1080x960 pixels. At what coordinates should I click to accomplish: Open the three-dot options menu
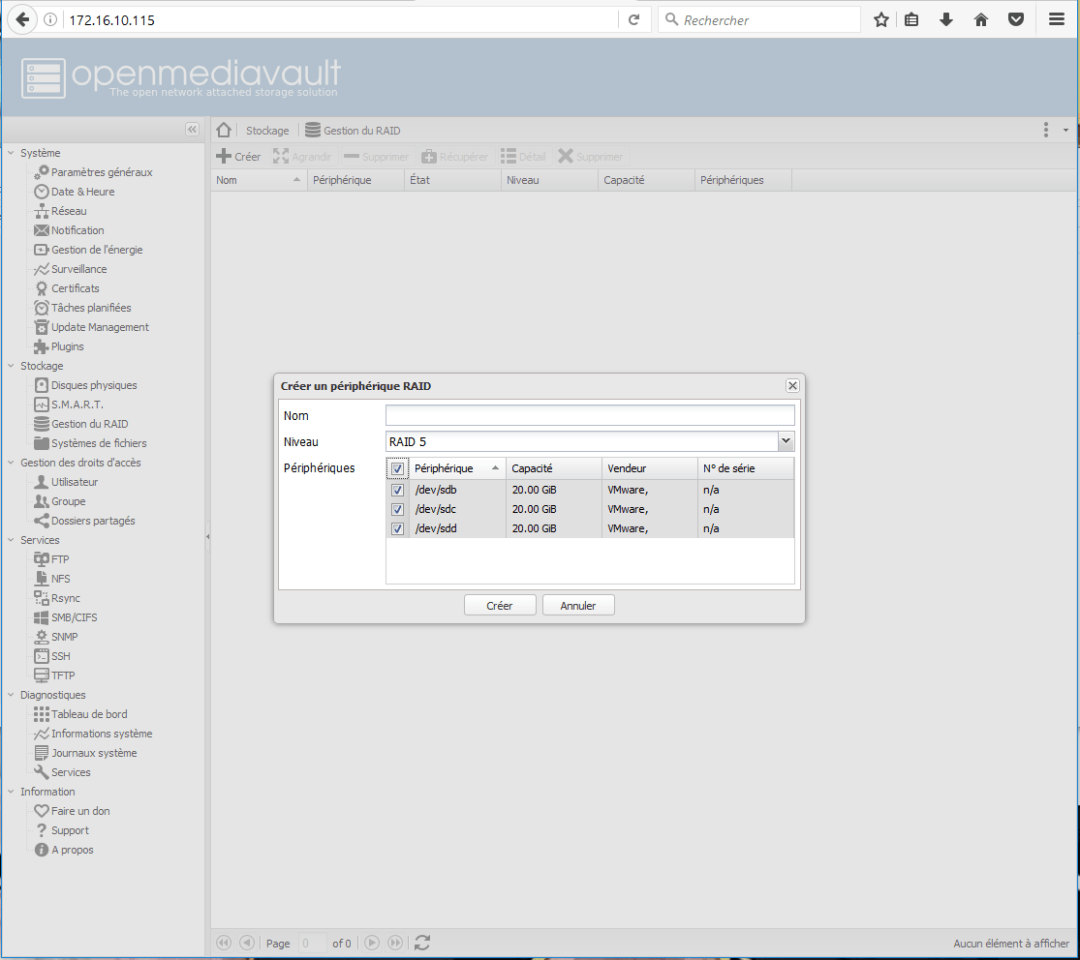1046,130
